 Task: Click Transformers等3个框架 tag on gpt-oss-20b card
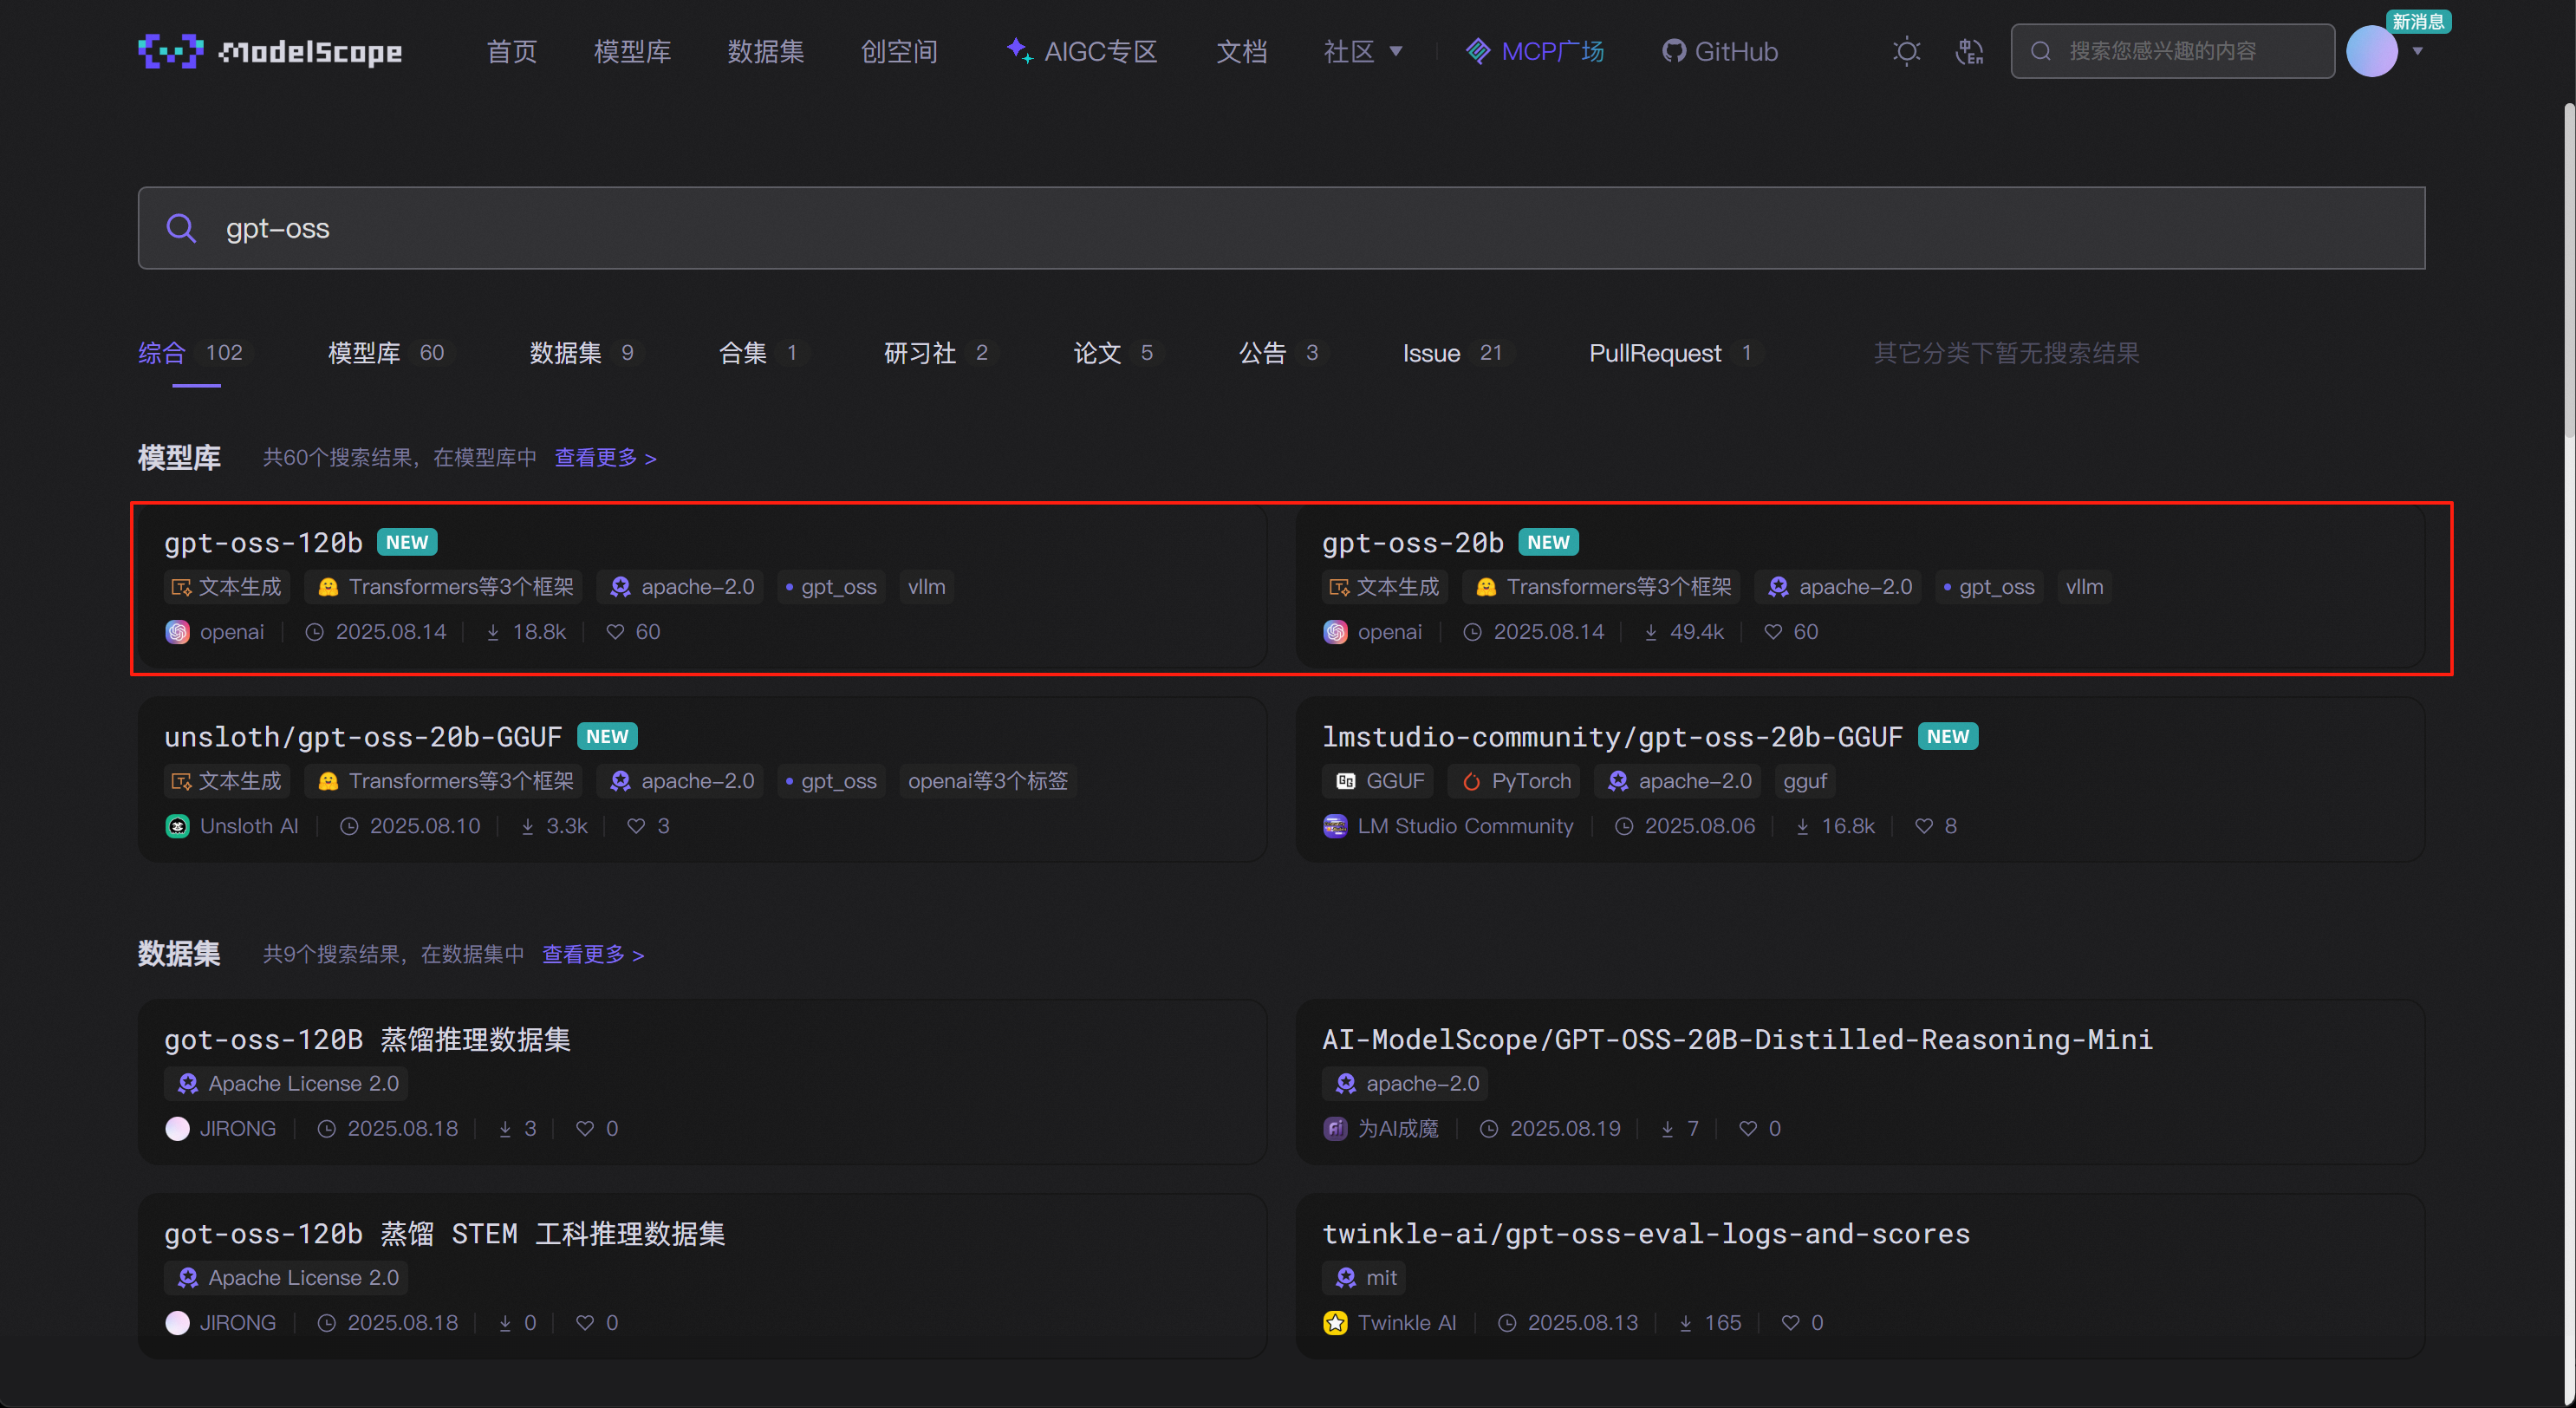coord(1602,587)
